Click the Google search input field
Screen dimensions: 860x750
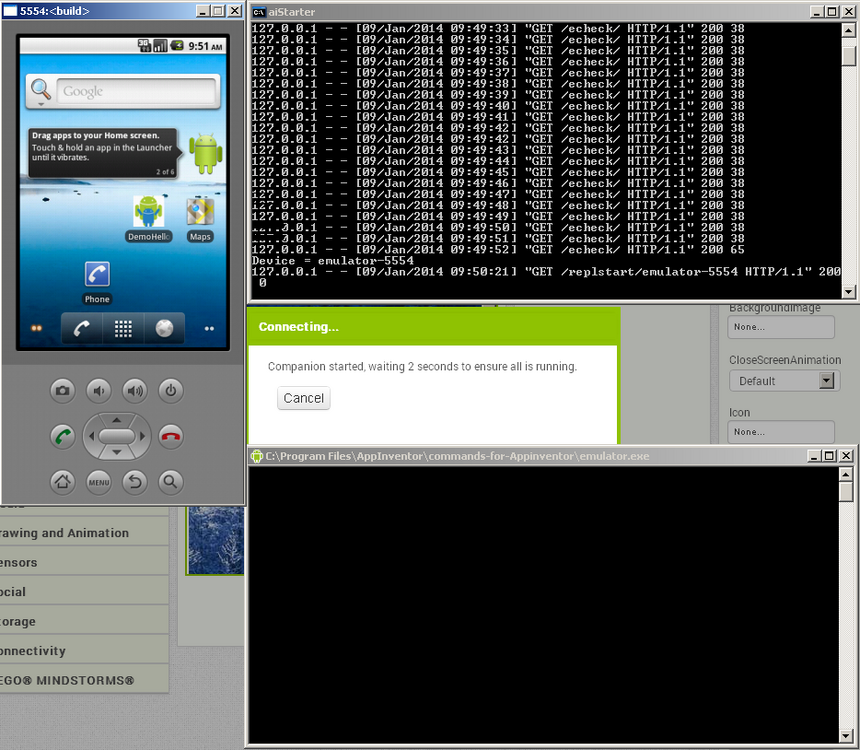[x=136, y=91]
